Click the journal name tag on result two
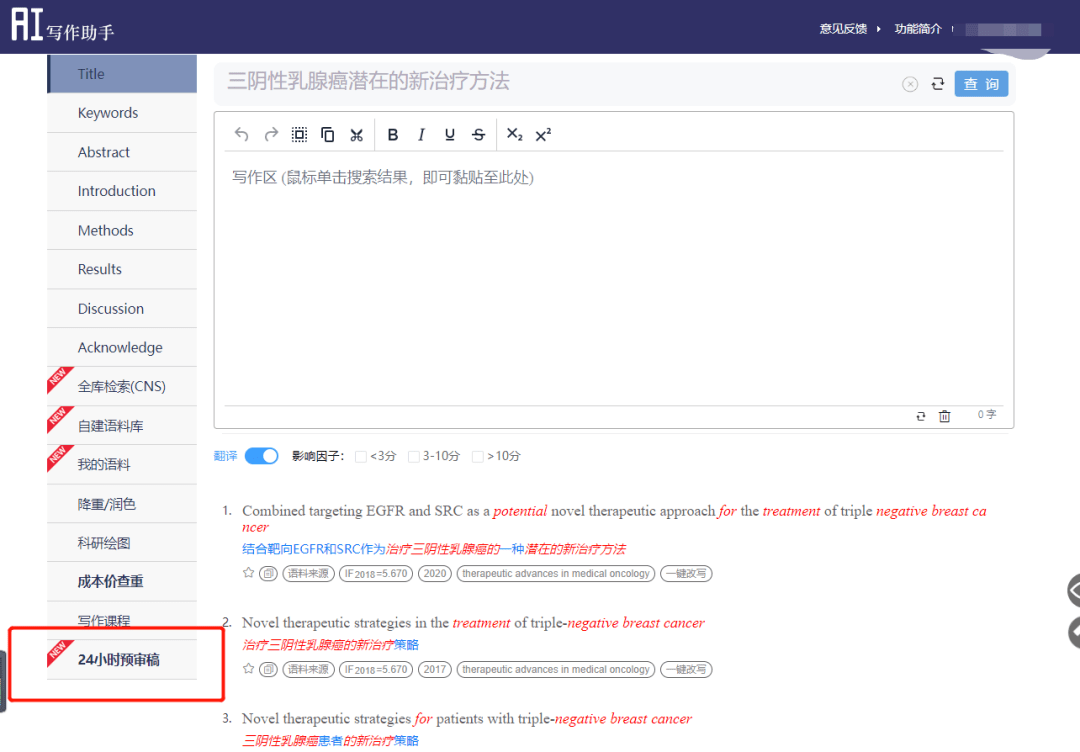1080x752 pixels. [x=555, y=669]
